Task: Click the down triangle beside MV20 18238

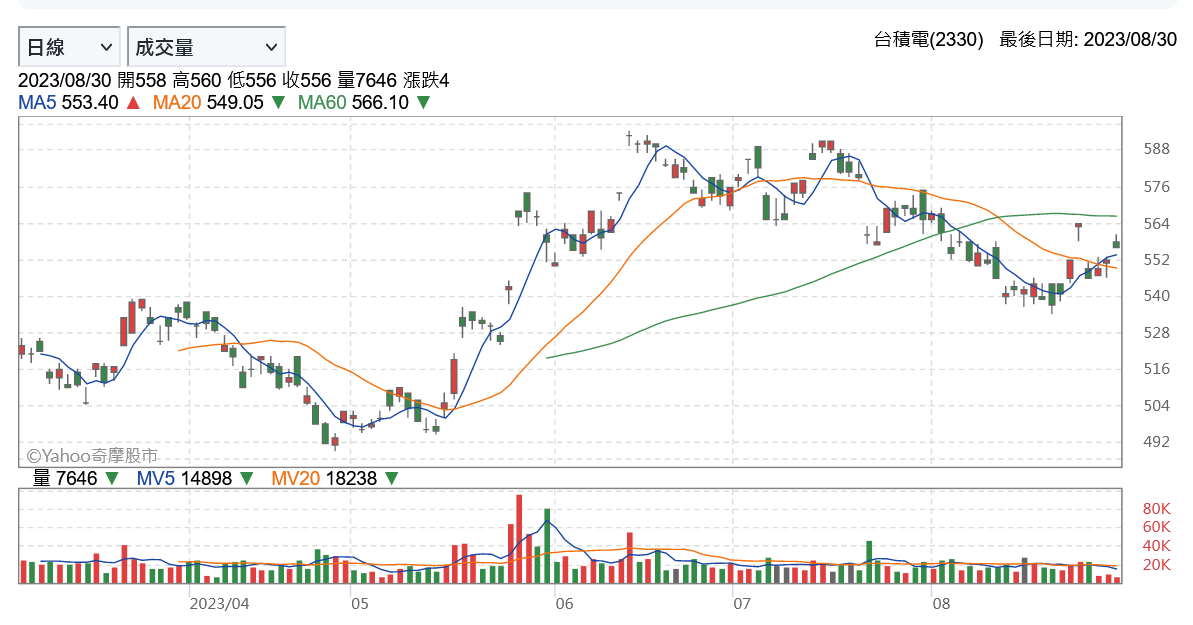Action: tap(391, 478)
